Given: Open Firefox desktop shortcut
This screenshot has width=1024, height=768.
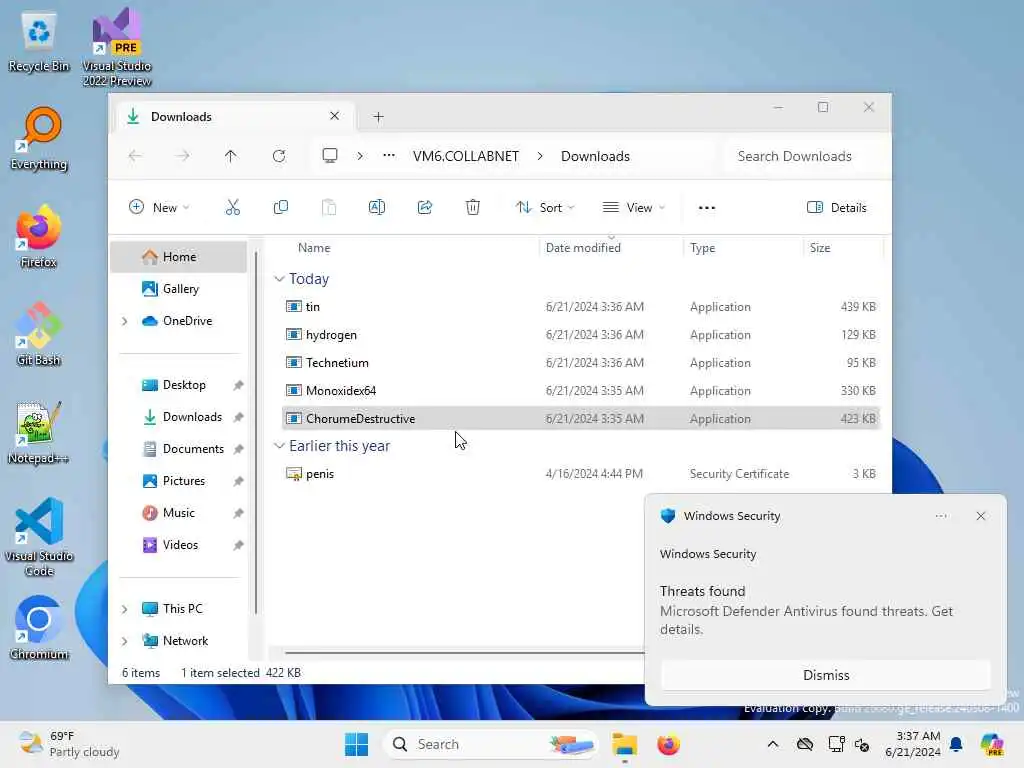Looking at the screenshot, I should pyautogui.click(x=39, y=236).
